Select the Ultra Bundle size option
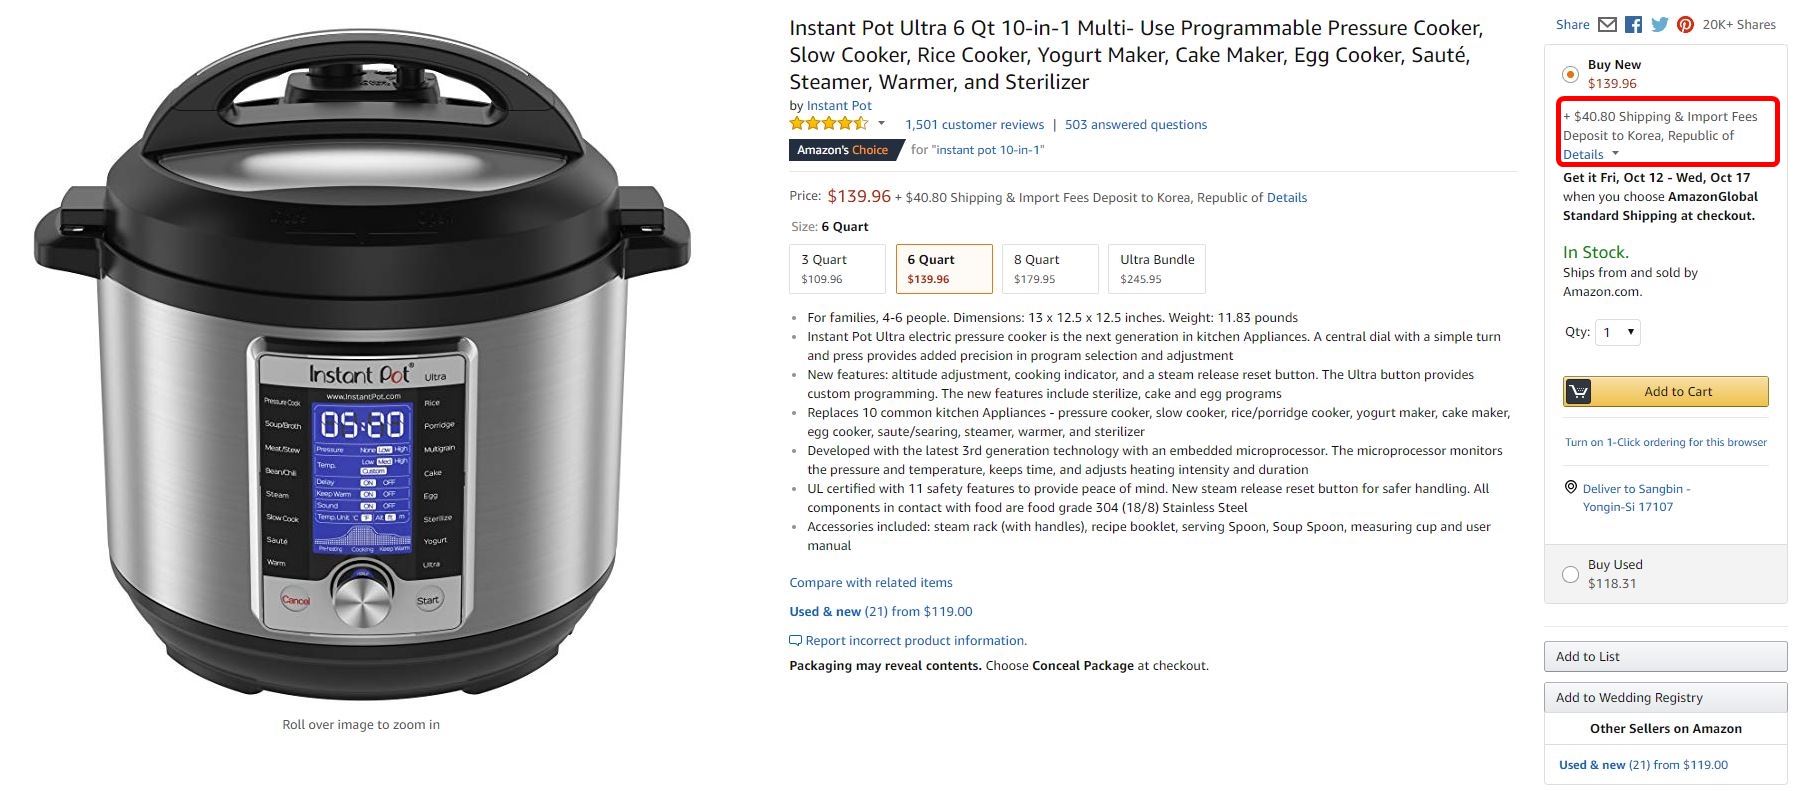The image size is (1795, 791). pyautogui.click(x=1157, y=269)
